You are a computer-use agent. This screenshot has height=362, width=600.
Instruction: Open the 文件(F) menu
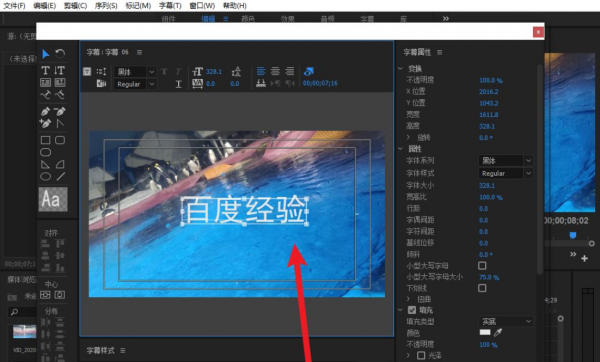(14, 6)
